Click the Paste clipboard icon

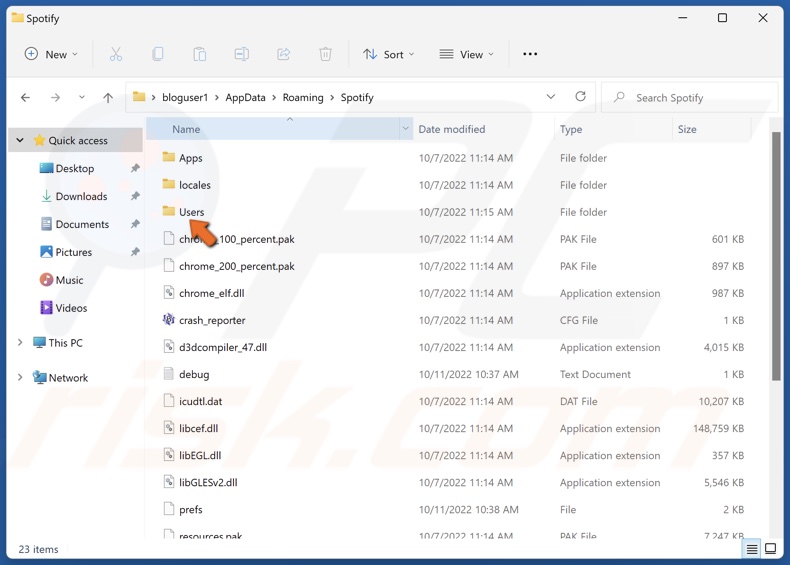[x=200, y=54]
